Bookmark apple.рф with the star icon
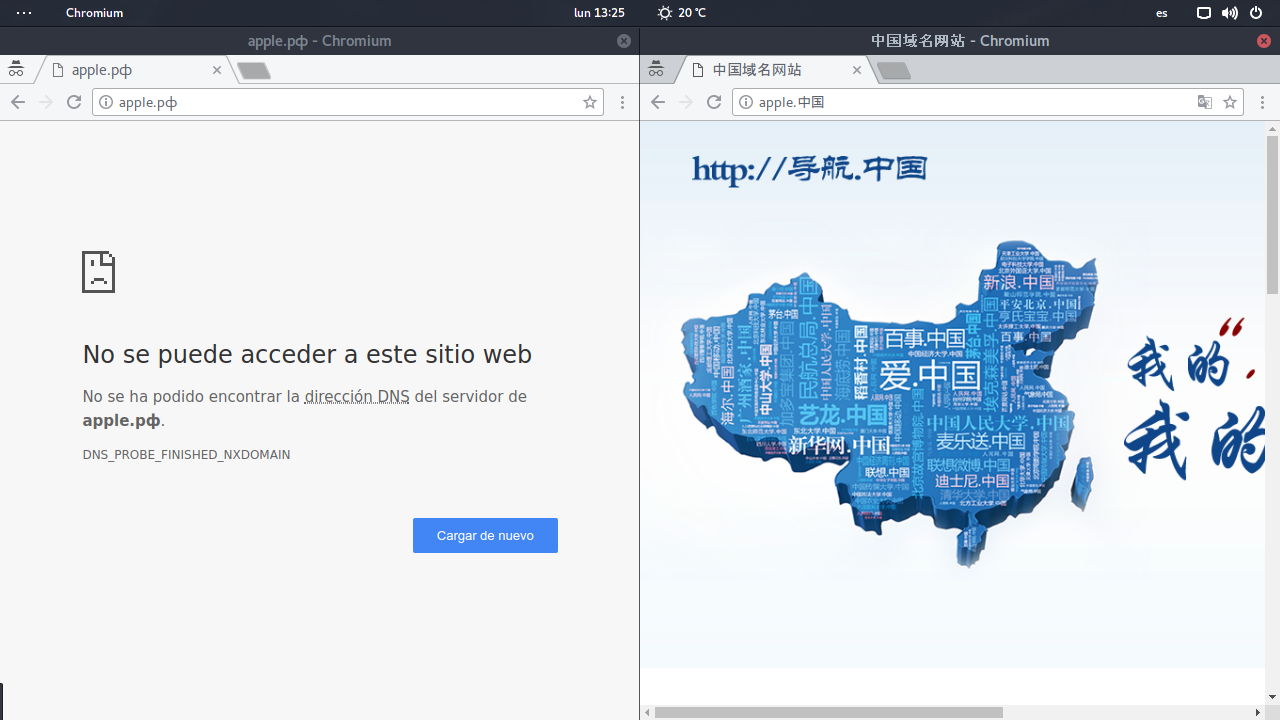1280x720 pixels. pyautogui.click(x=590, y=102)
